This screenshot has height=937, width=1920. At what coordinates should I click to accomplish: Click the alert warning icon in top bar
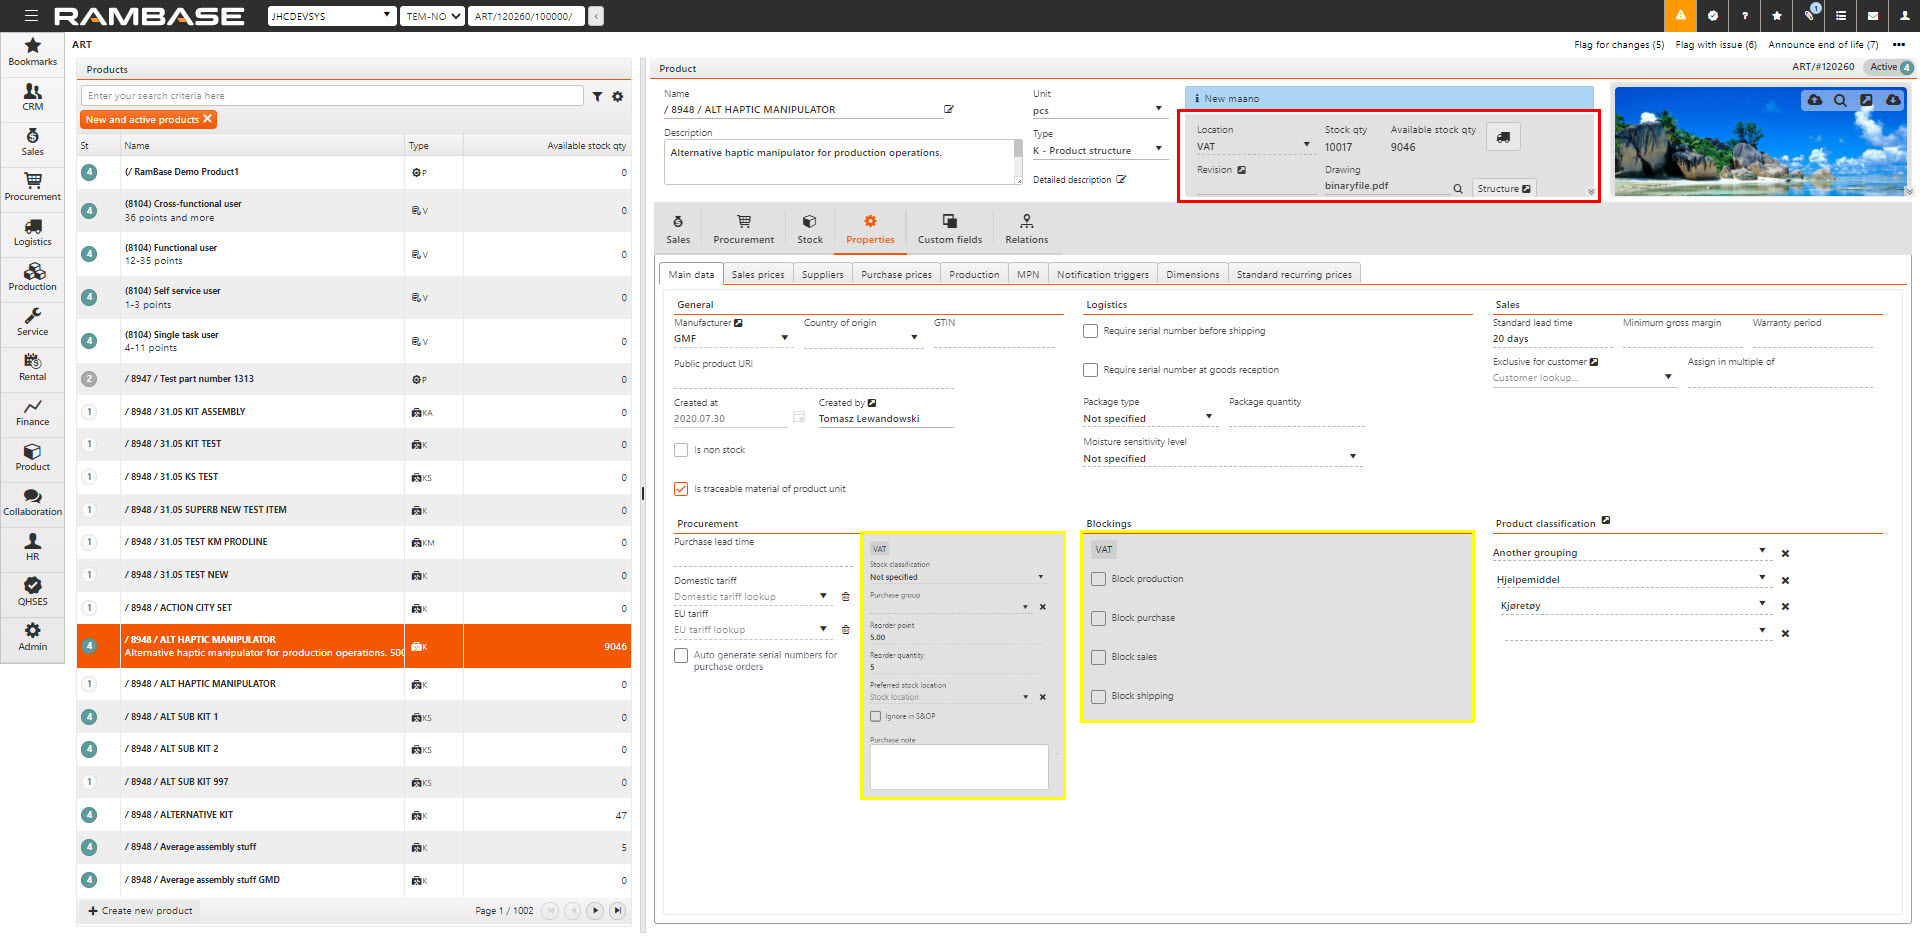coord(1680,16)
